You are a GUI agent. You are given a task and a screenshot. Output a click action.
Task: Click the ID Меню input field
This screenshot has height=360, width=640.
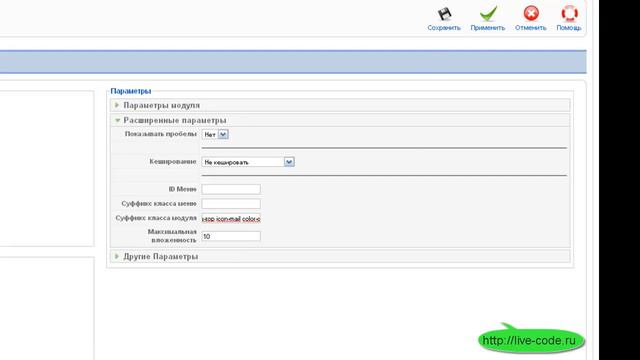(x=231, y=189)
